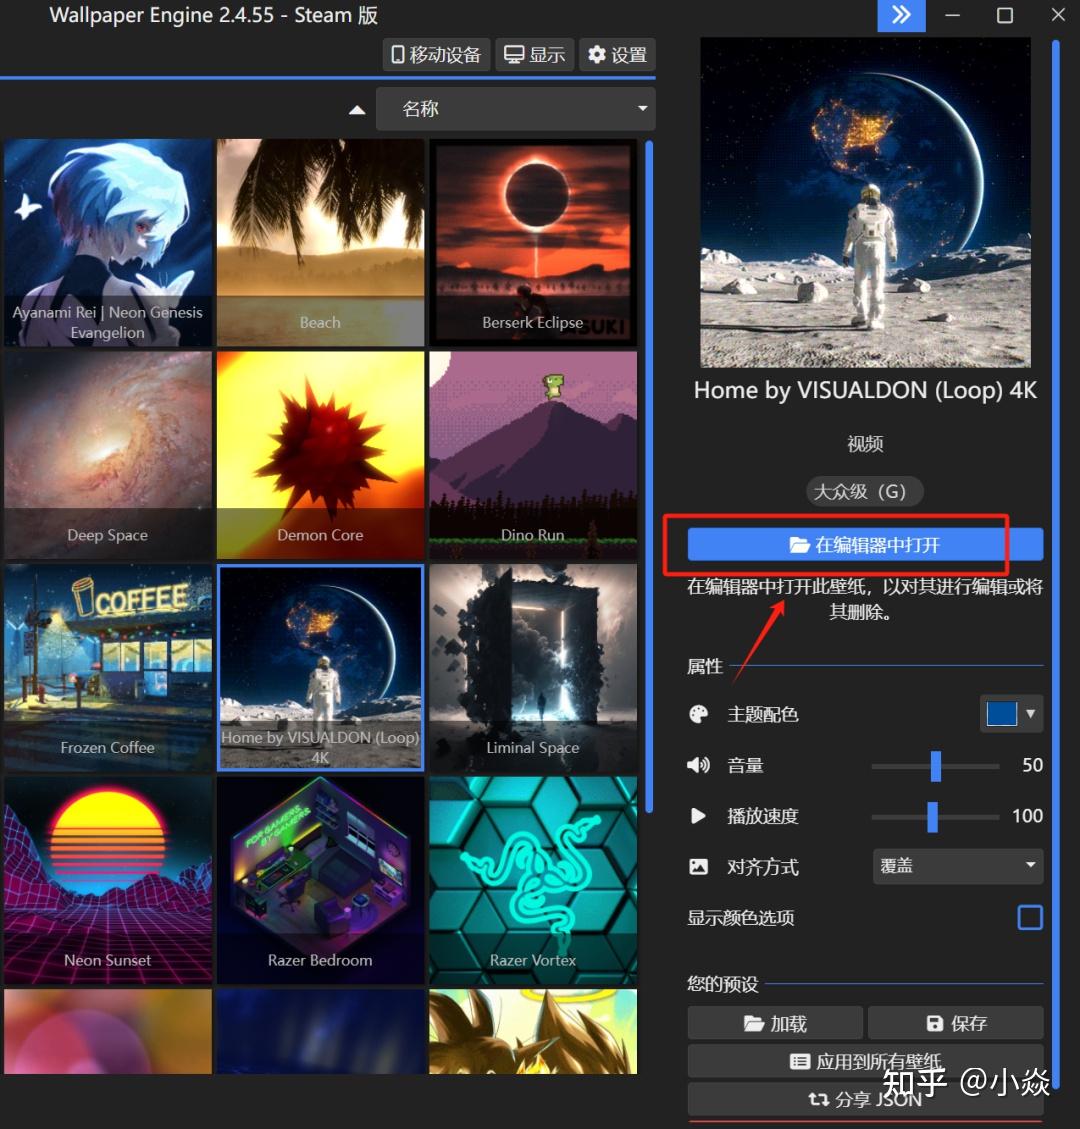The height and width of the screenshot is (1129, 1080).
Task: Click the 保存 save preset button
Action: [955, 1023]
